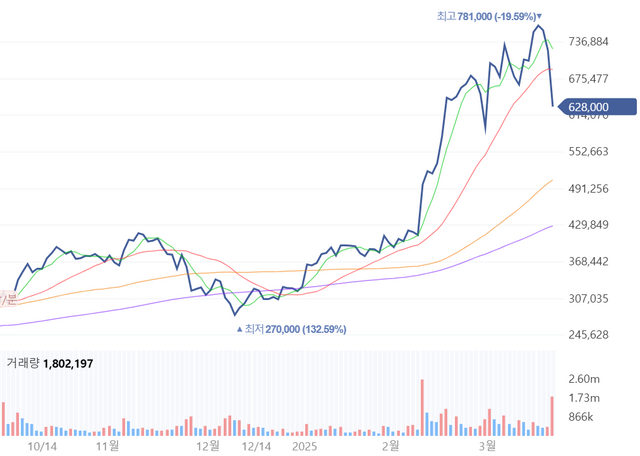The image size is (640, 456).
Task: Click the 거래량 1,802,197 volume label
Action: coord(50,363)
